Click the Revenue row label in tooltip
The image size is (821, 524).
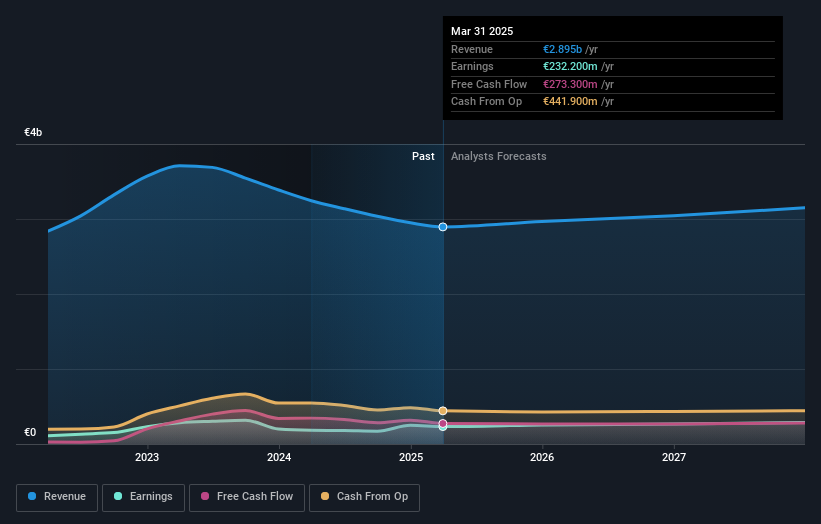[472, 49]
